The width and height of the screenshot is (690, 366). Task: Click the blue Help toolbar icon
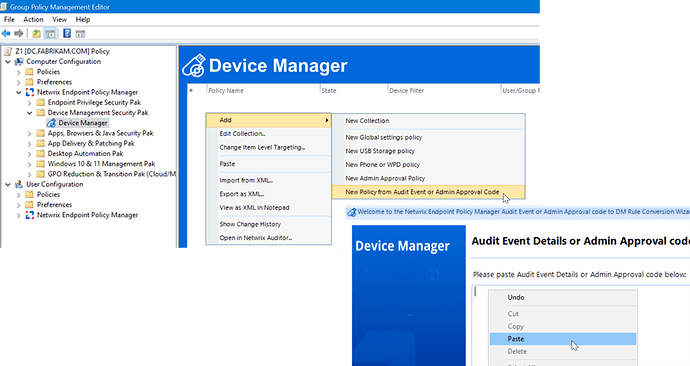67,33
